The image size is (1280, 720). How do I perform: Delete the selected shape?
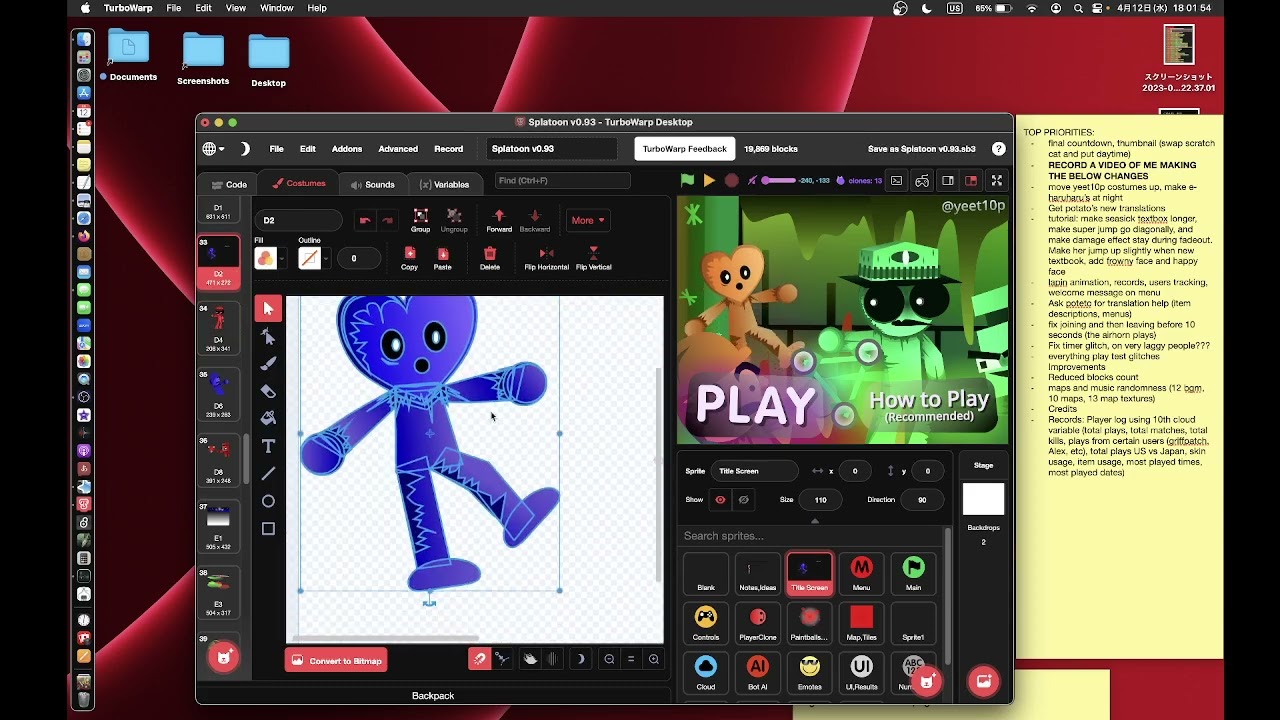[489, 259]
